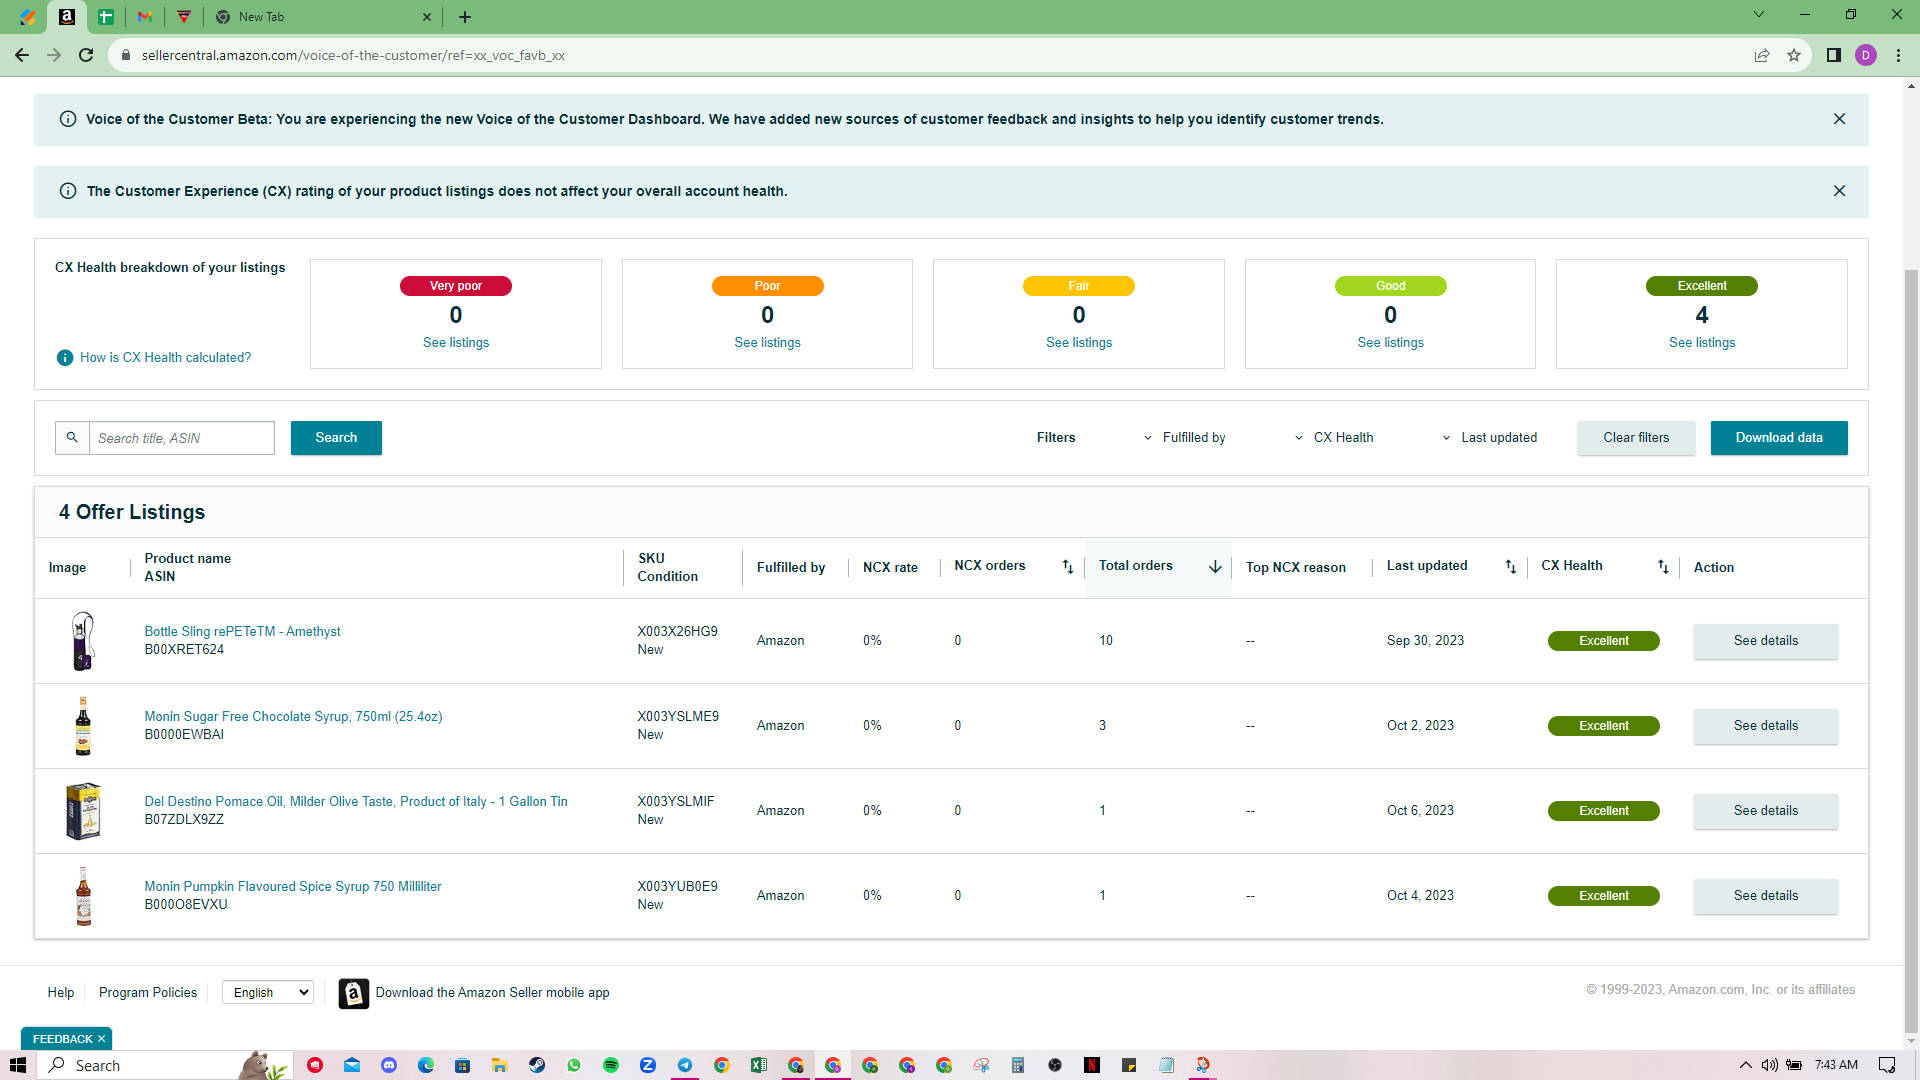
Task: Dismiss the Voice of the Customer Beta banner
Action: [1839, 119]
